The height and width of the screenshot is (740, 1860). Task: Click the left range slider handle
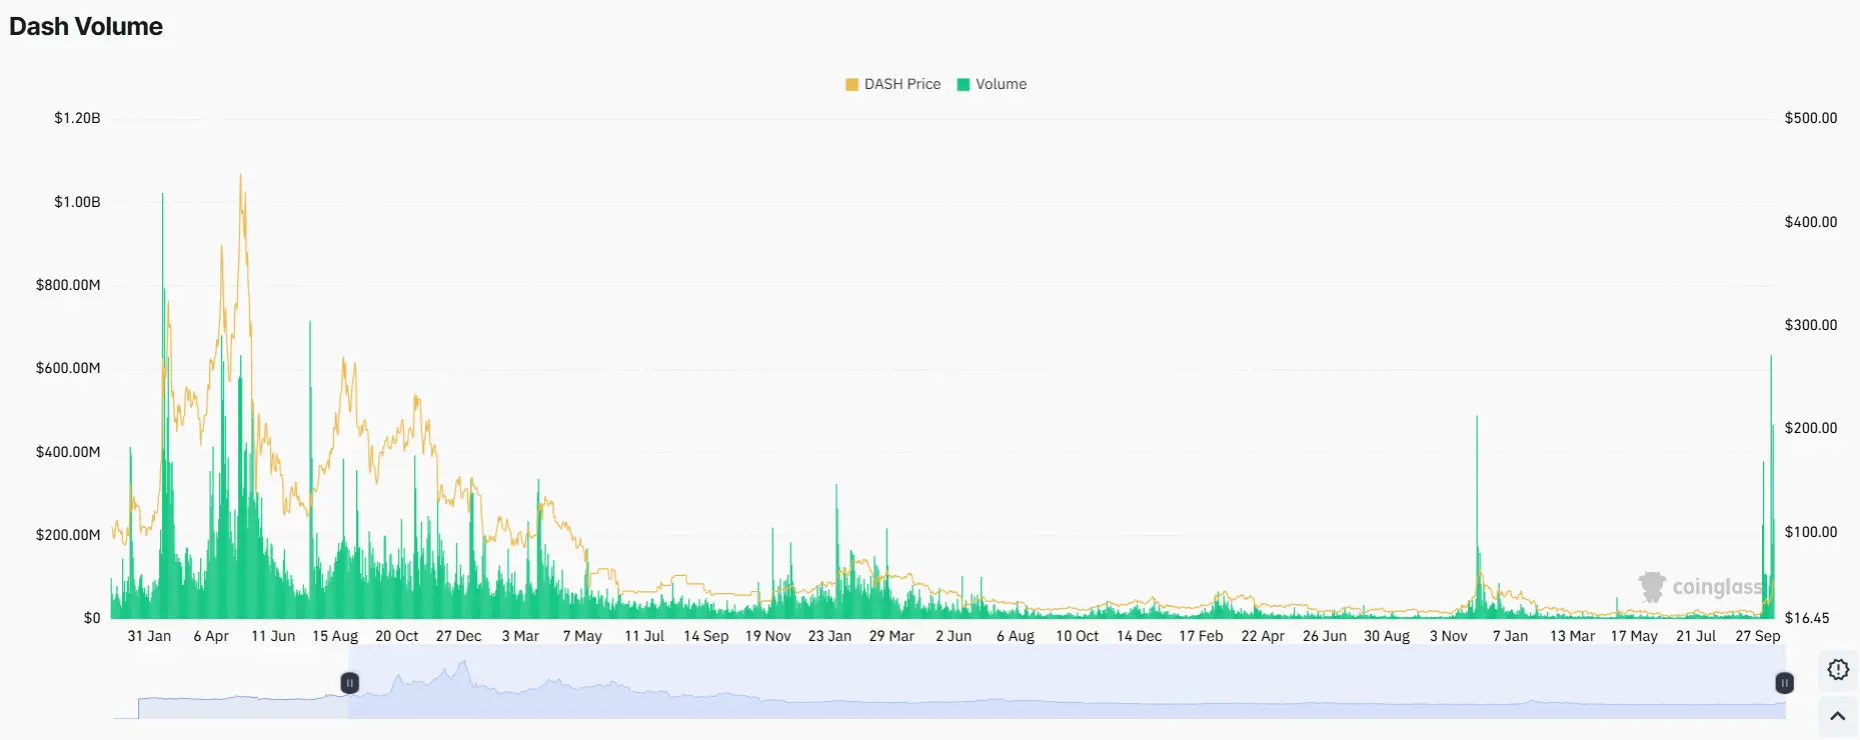tap(349, 683)
